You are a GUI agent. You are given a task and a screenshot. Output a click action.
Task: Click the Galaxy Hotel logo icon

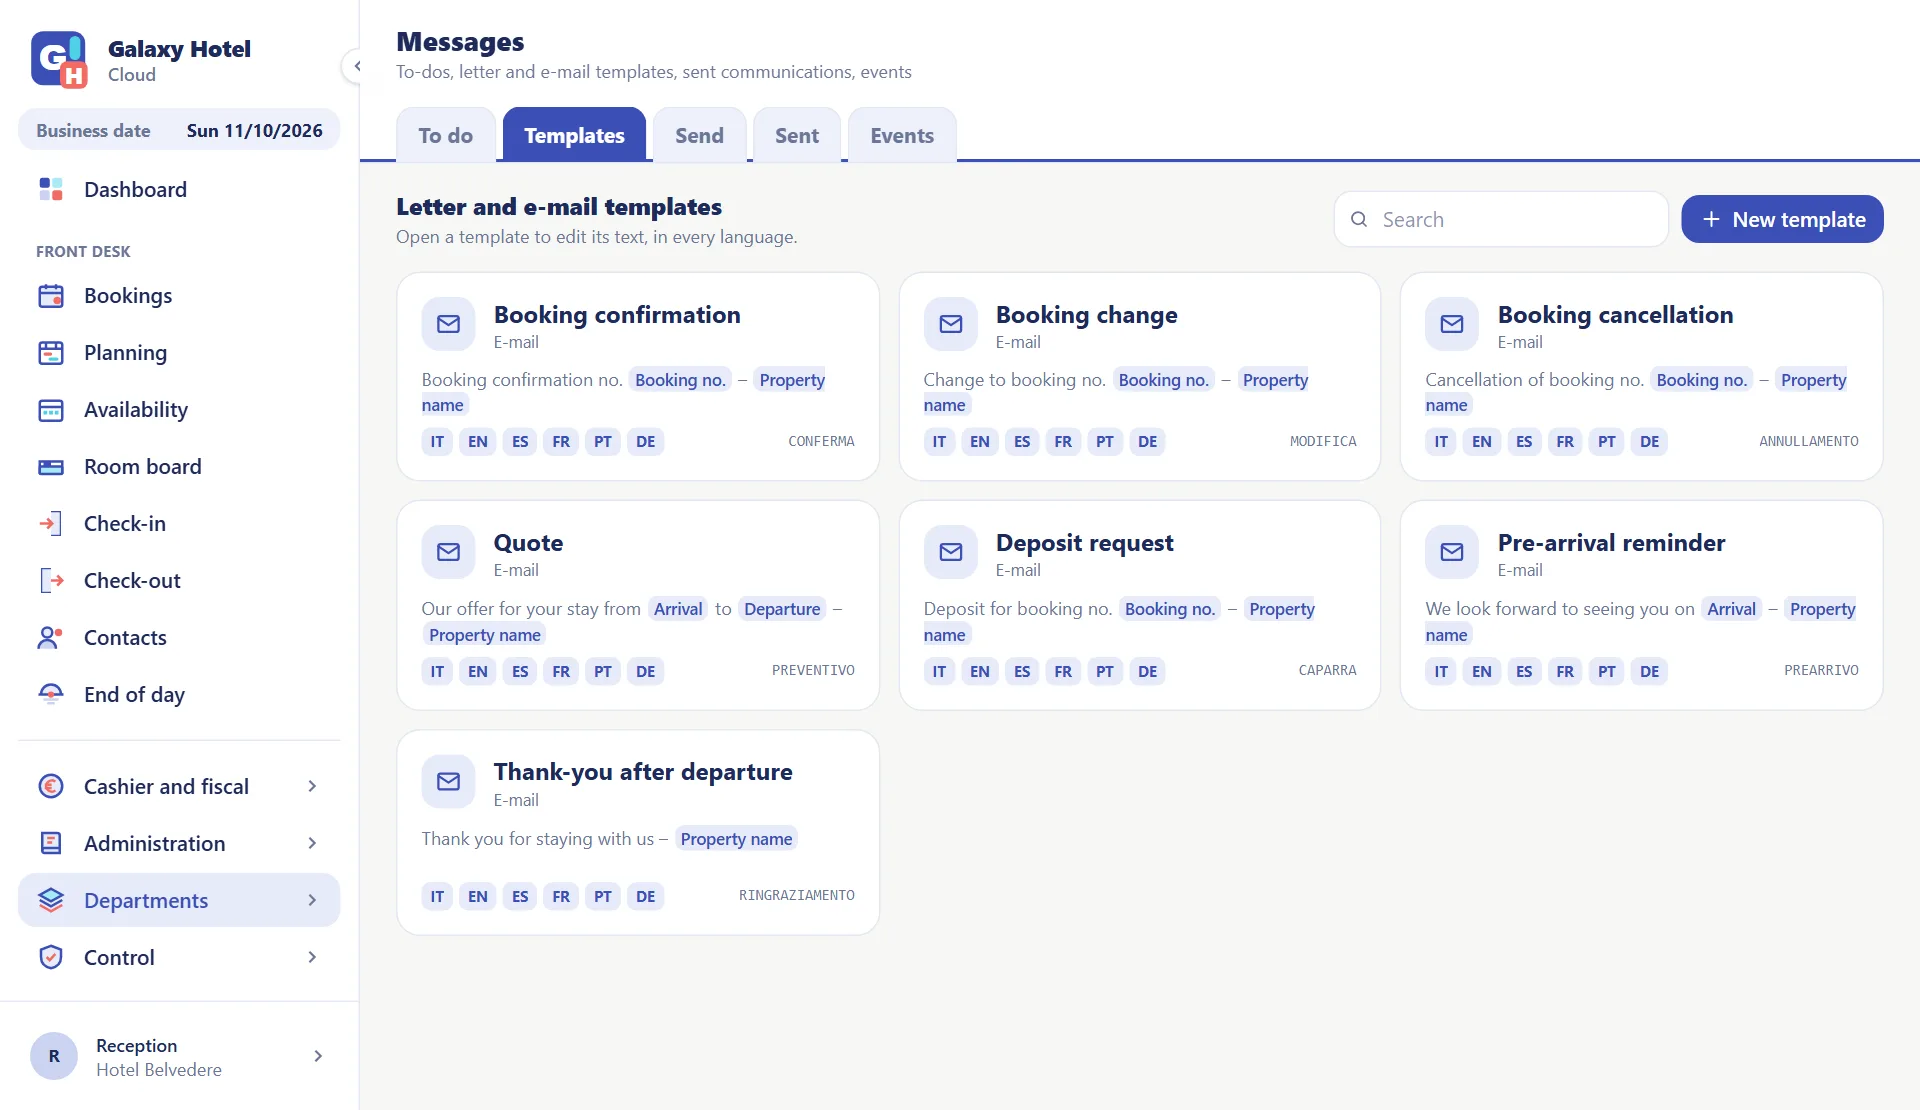tap(59, 60)
